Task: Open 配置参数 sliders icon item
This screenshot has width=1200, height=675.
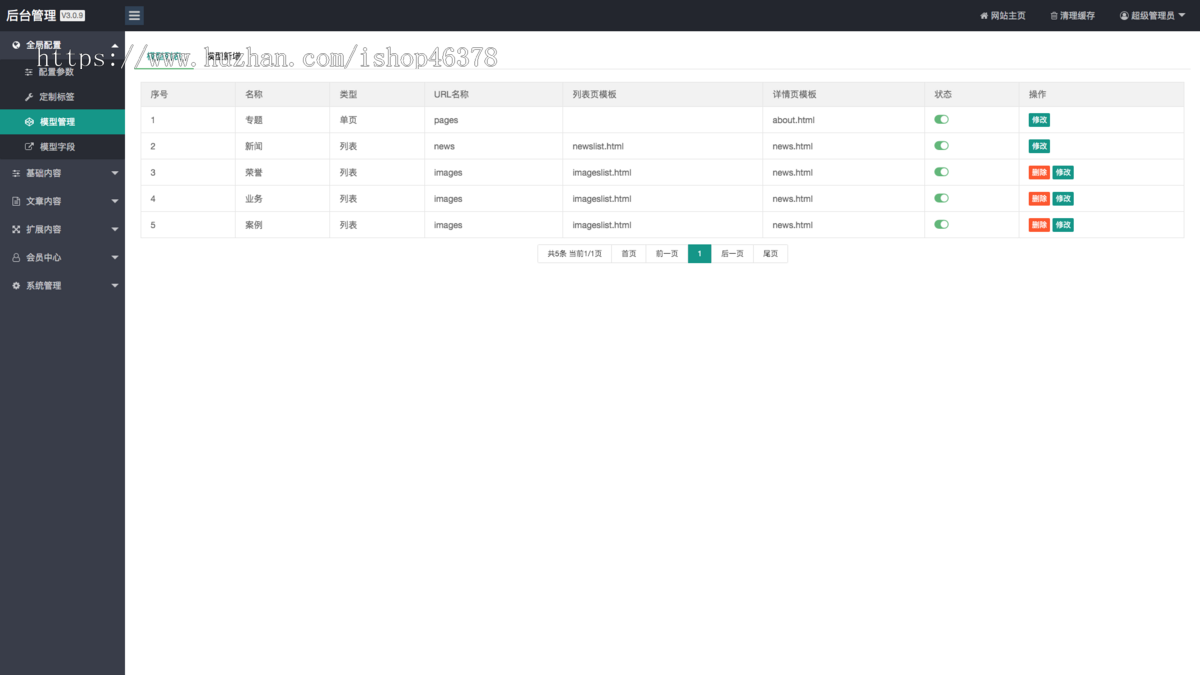Action: (62, 72)
